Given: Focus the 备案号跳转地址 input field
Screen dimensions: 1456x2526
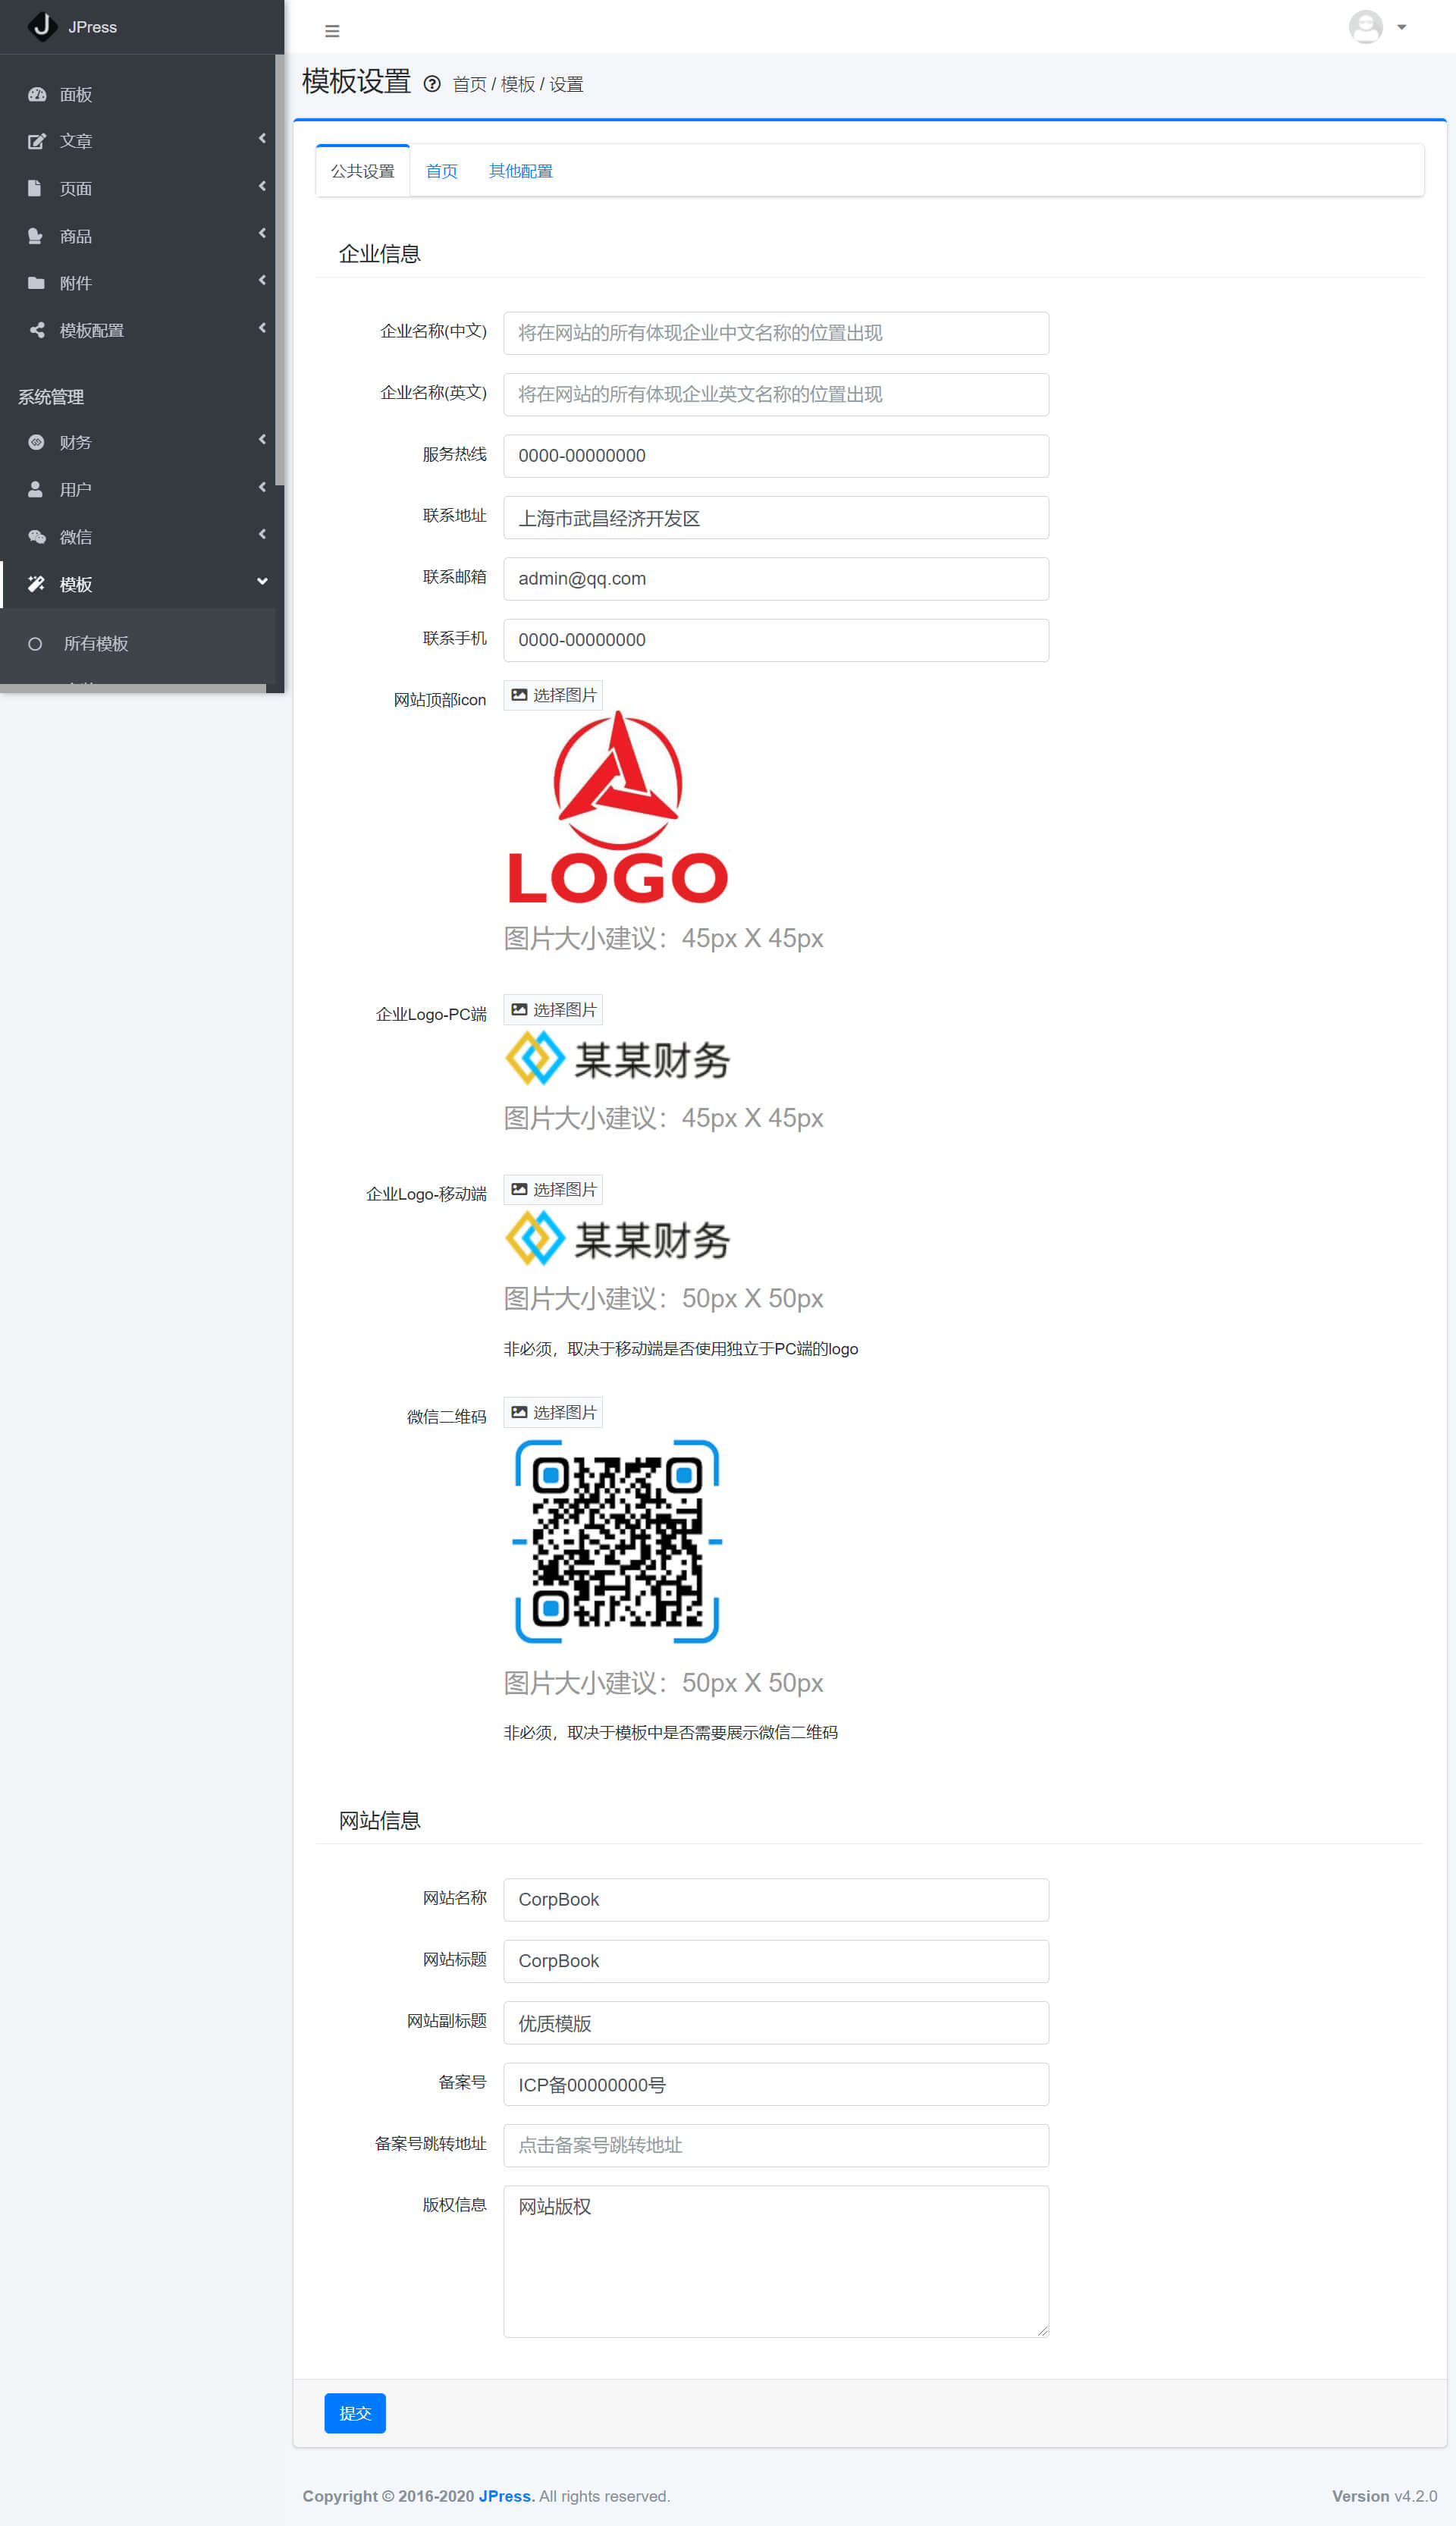Looking at the screenshot, I should (776, 2145).
